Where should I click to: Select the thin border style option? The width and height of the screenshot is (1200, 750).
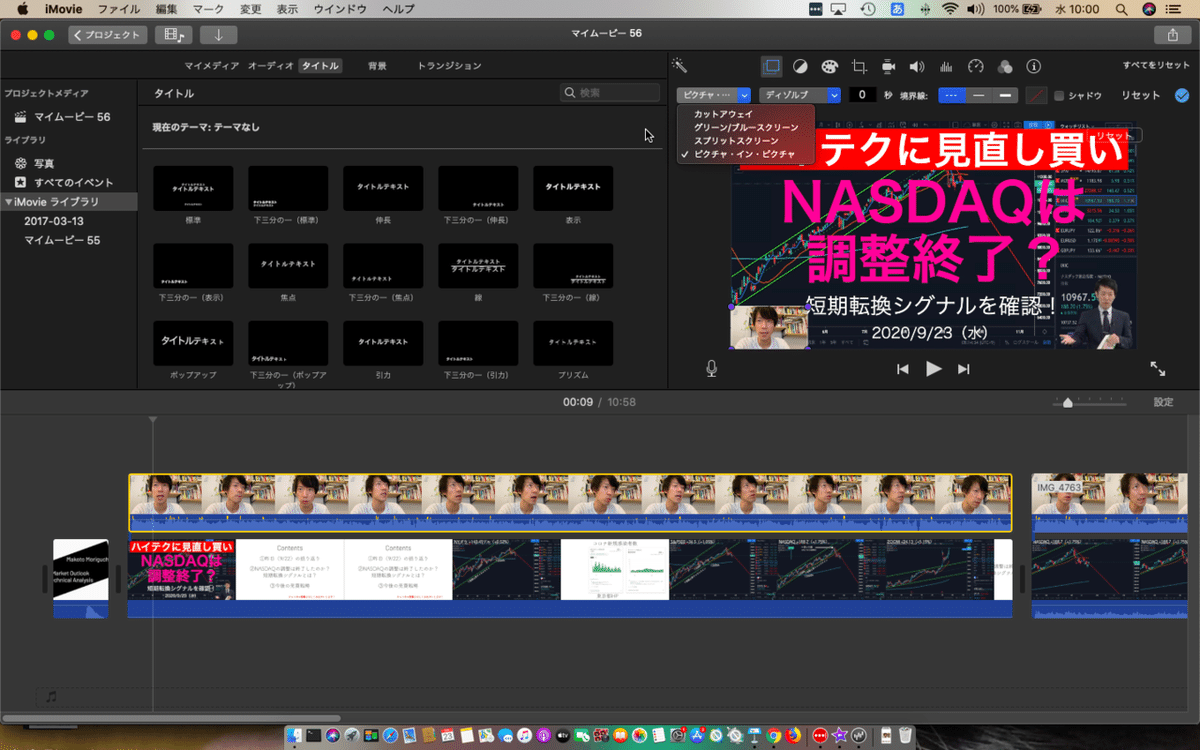(979, 95)
